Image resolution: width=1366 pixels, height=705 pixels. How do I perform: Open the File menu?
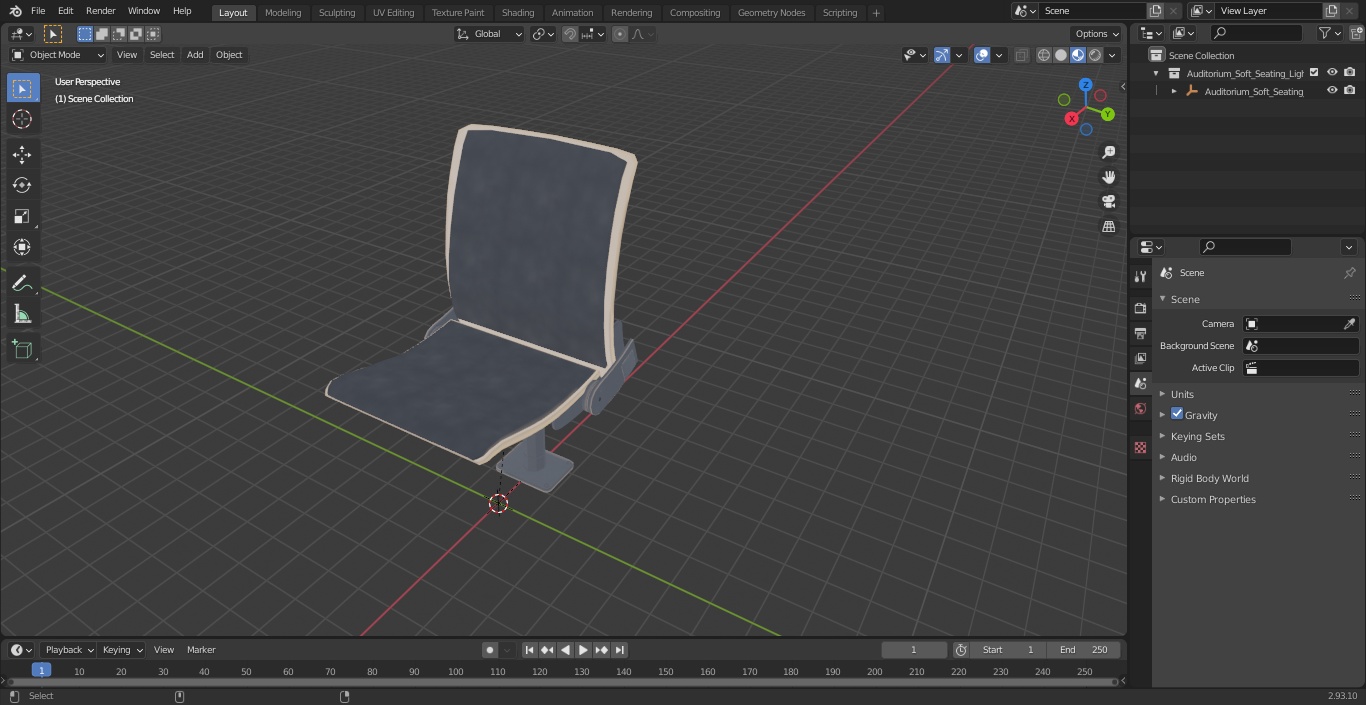pyautogui.click(x=38, y=11)
